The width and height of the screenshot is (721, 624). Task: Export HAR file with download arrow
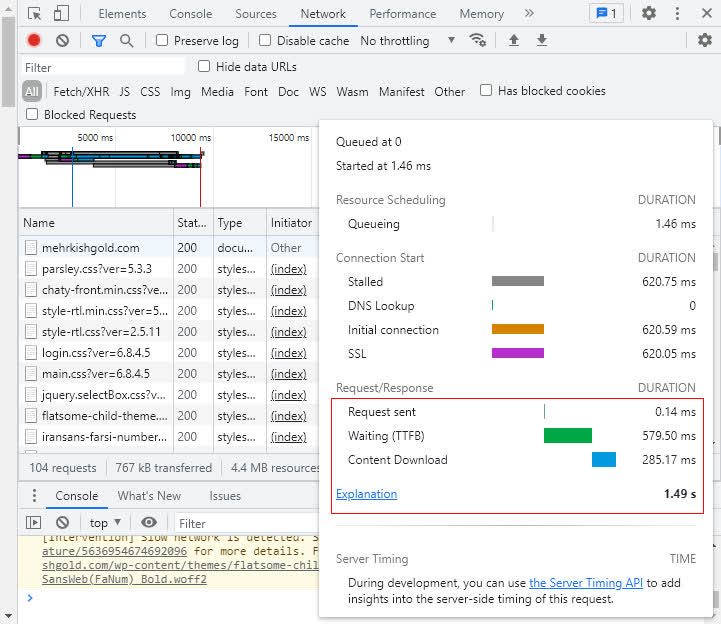[542, 40]
